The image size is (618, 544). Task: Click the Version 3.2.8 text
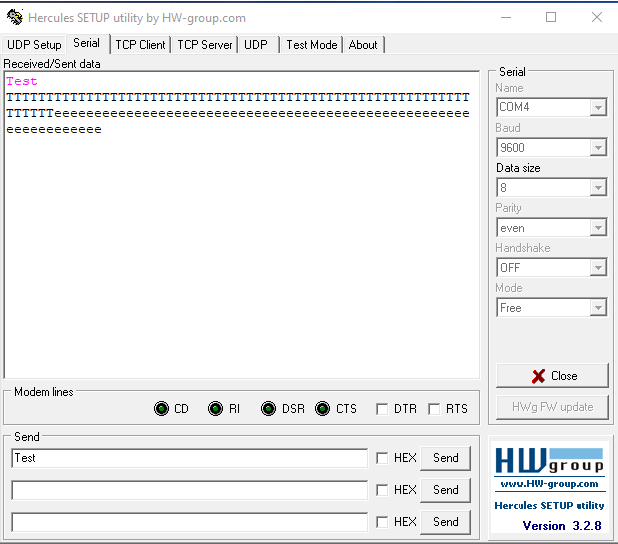click(x=562, y=526)
